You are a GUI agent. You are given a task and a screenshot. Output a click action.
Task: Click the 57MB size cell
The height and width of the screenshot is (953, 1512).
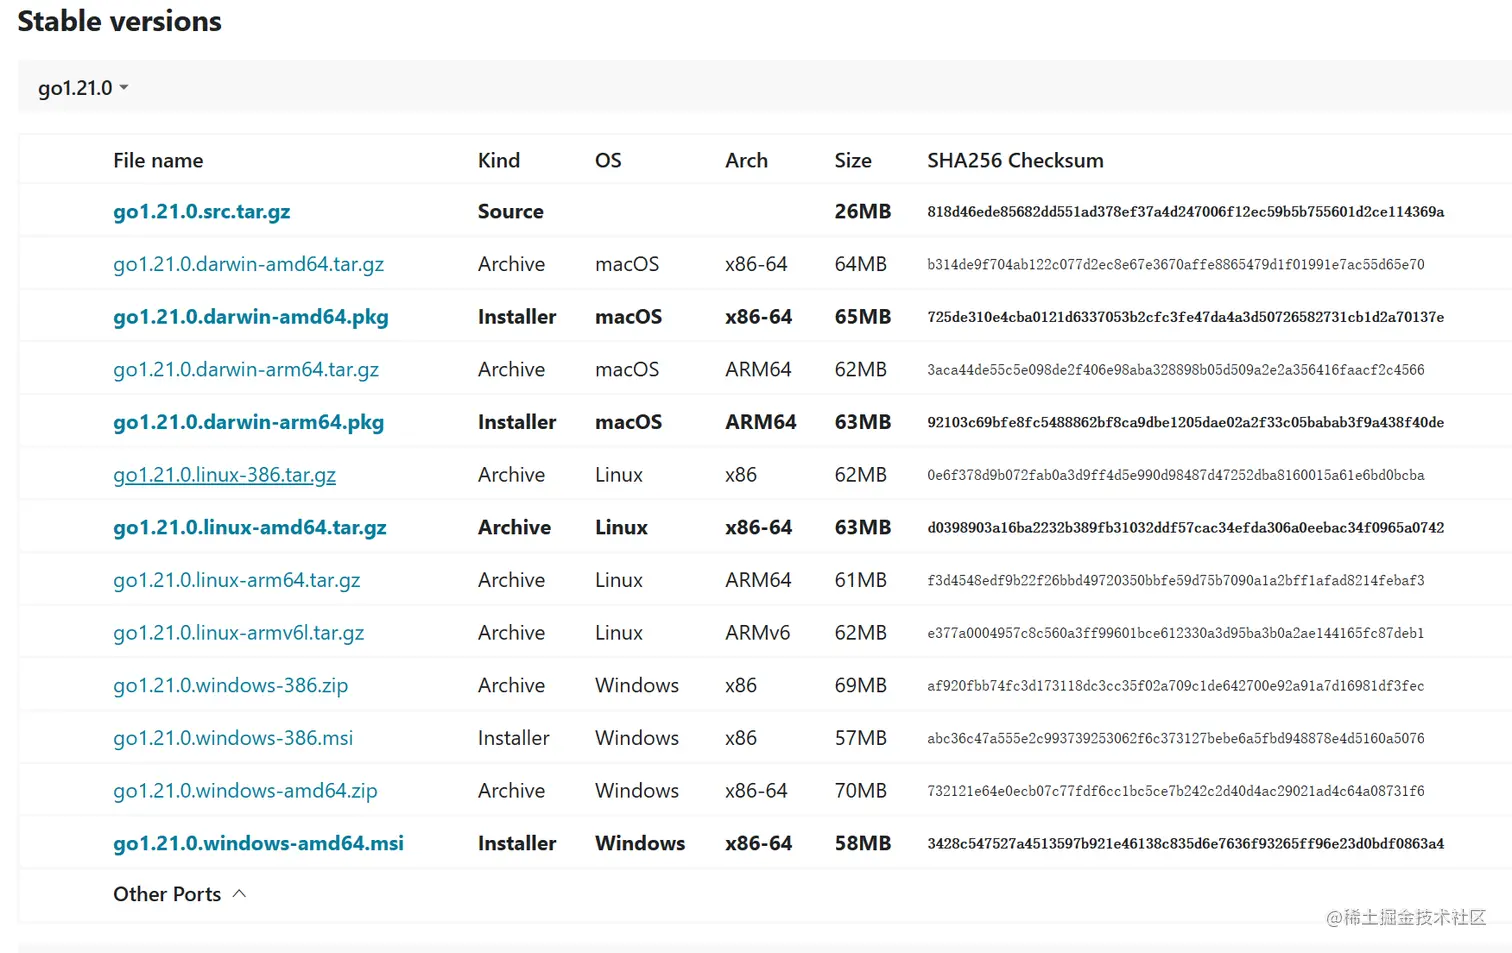[x=861, y=738]
